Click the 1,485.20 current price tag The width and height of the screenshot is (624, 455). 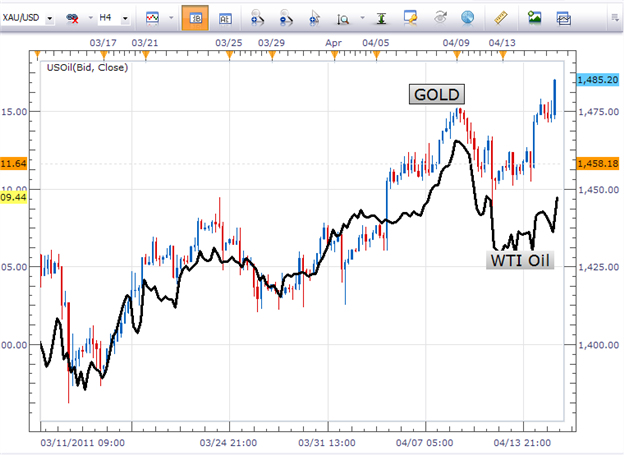coord(598,80)
